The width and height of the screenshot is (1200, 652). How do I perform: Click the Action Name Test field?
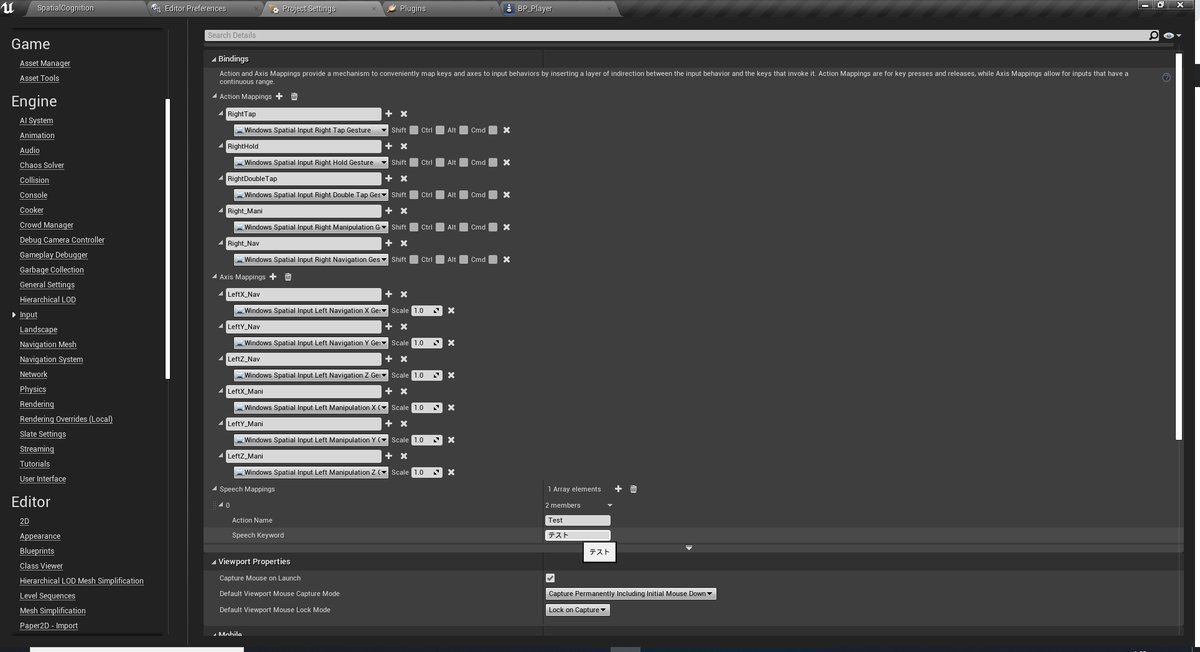[x=577, y=520]
